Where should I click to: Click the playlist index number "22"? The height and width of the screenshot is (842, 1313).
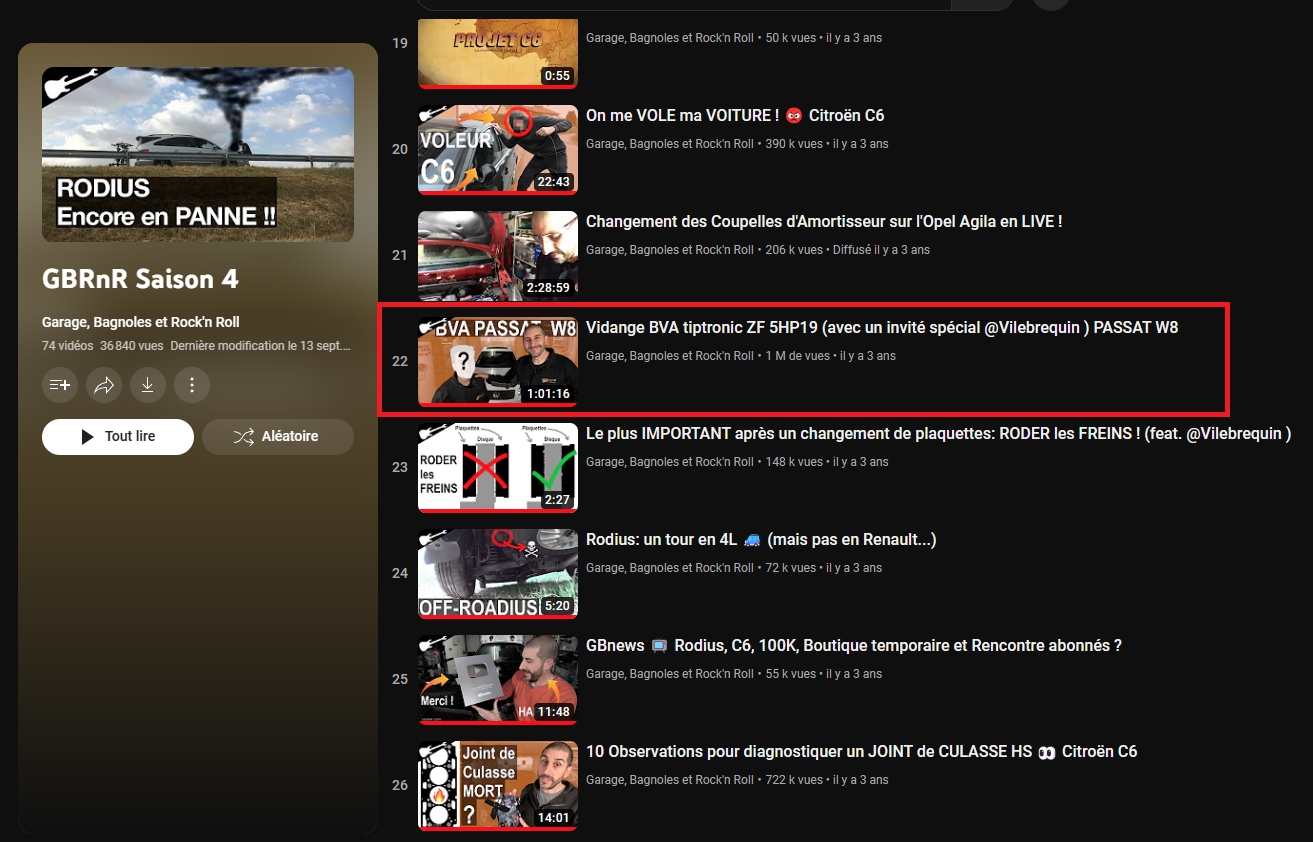click(x=400, y=361)
